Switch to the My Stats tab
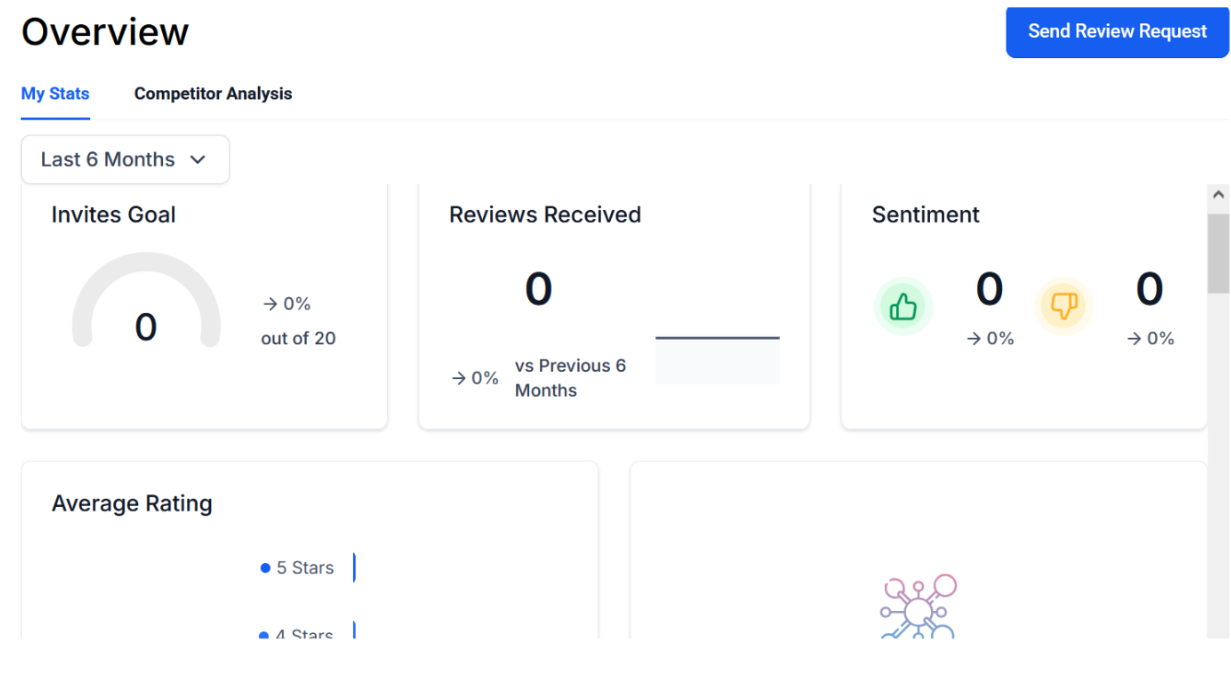The width and height of the screenshot is (1231, 682). coord(55,94)
